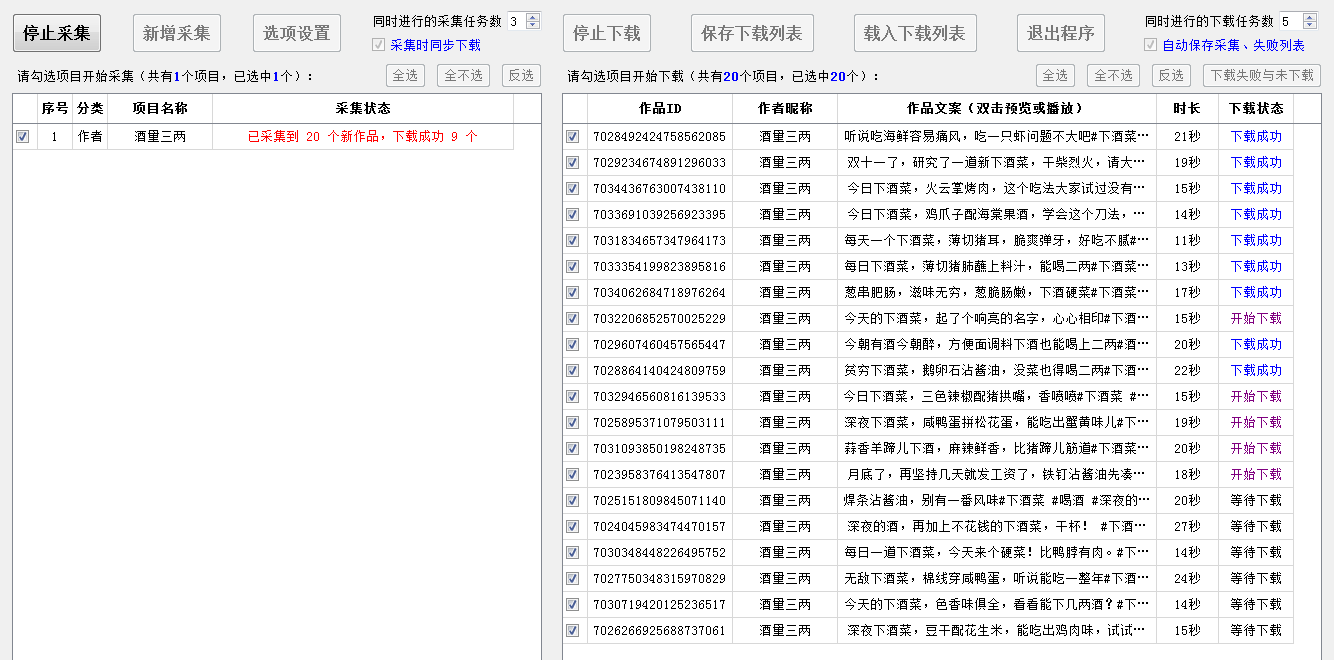Click the 下载任务数 number field
This screenshot has width=1334, height=660.
click(x=1291, y=21)
